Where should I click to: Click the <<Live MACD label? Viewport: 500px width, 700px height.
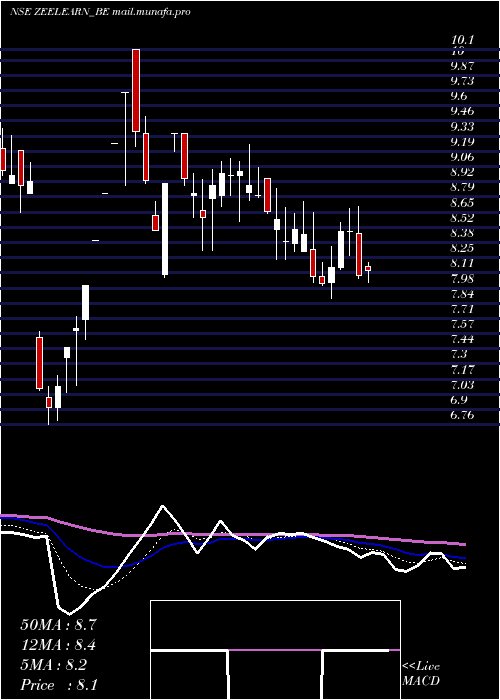421,674
